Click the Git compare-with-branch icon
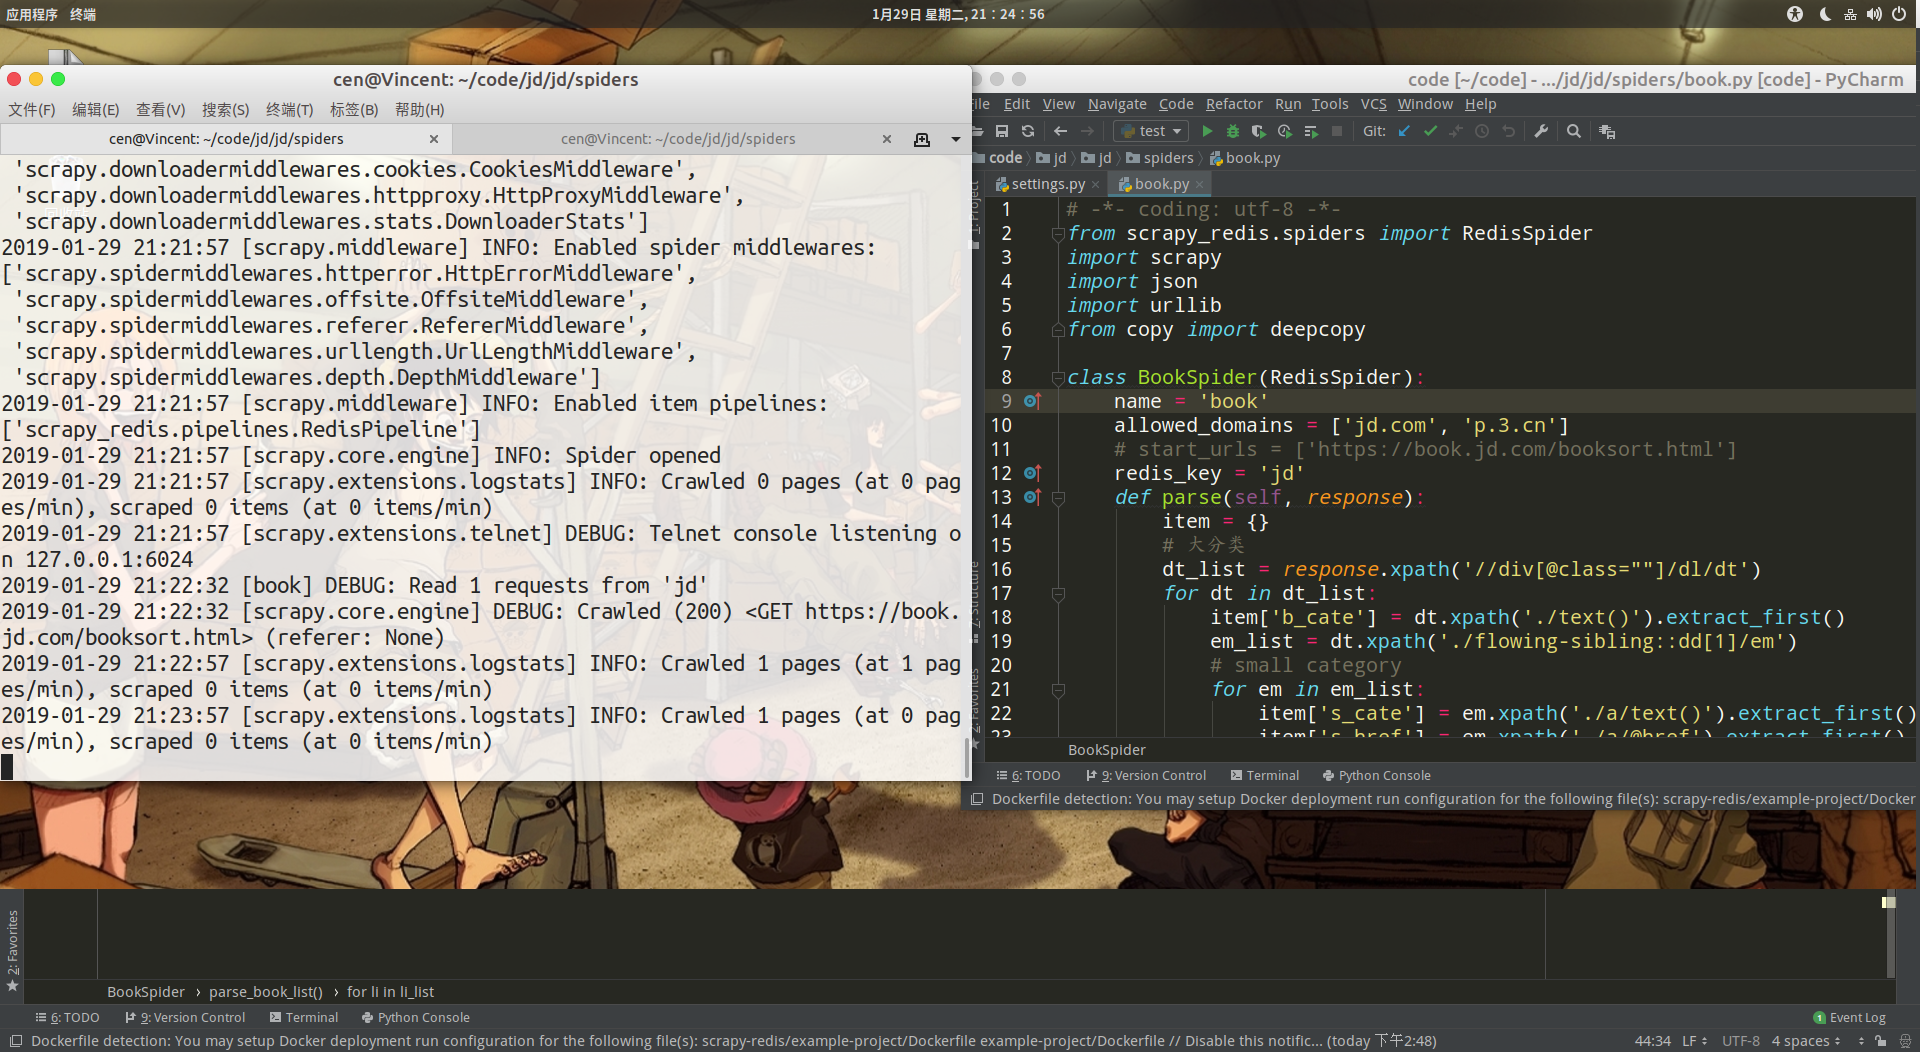 [x=1456, y=131]
